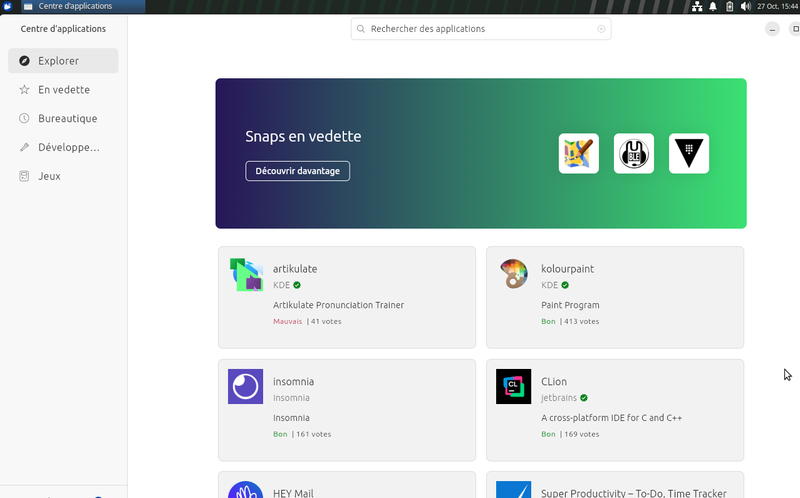Click the CLion app icon
The width and height of the screenshot is (800, 498).
(513, 386)
